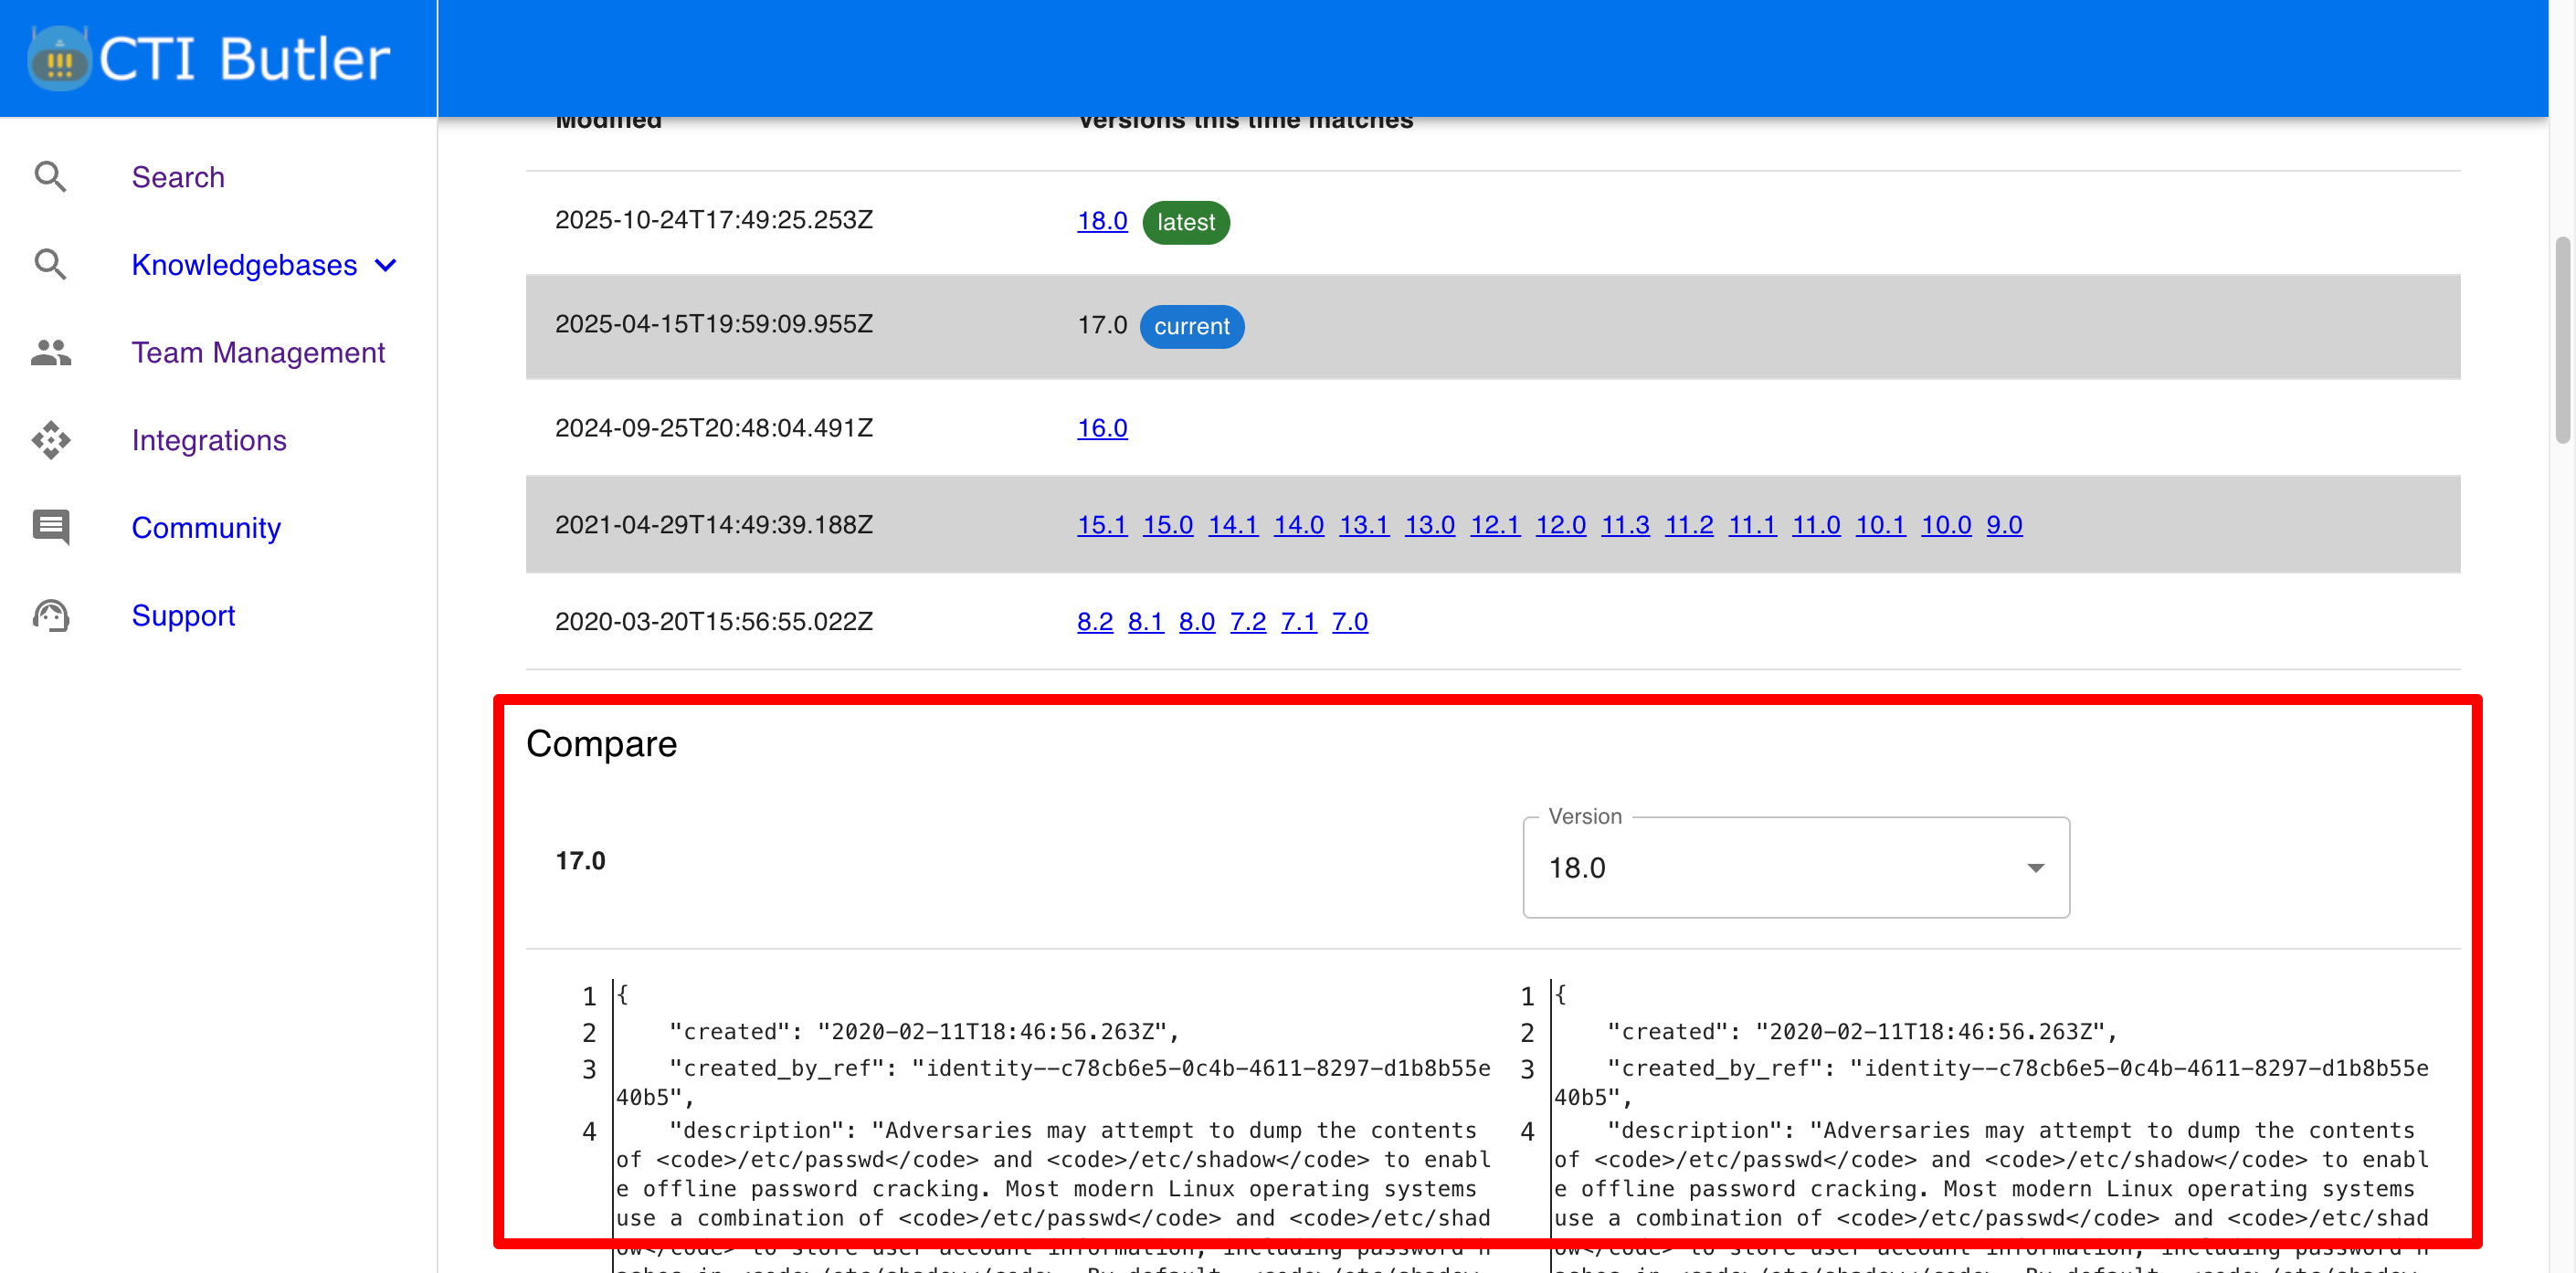
Task: Click the CTI Butler robot logo icon
Action: (60, 60)
